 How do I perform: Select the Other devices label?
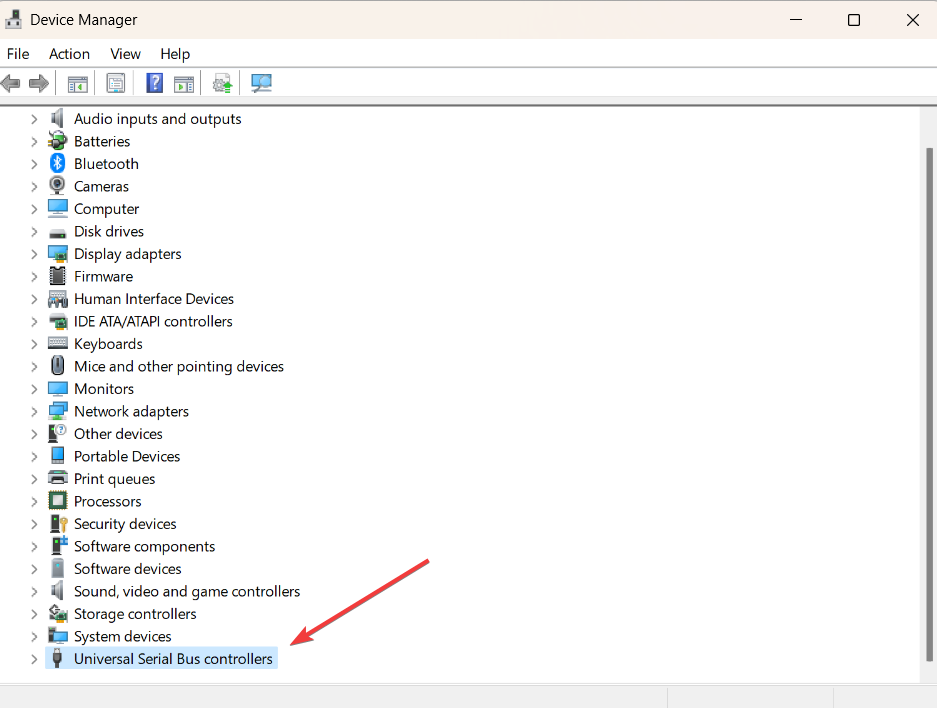118,434
